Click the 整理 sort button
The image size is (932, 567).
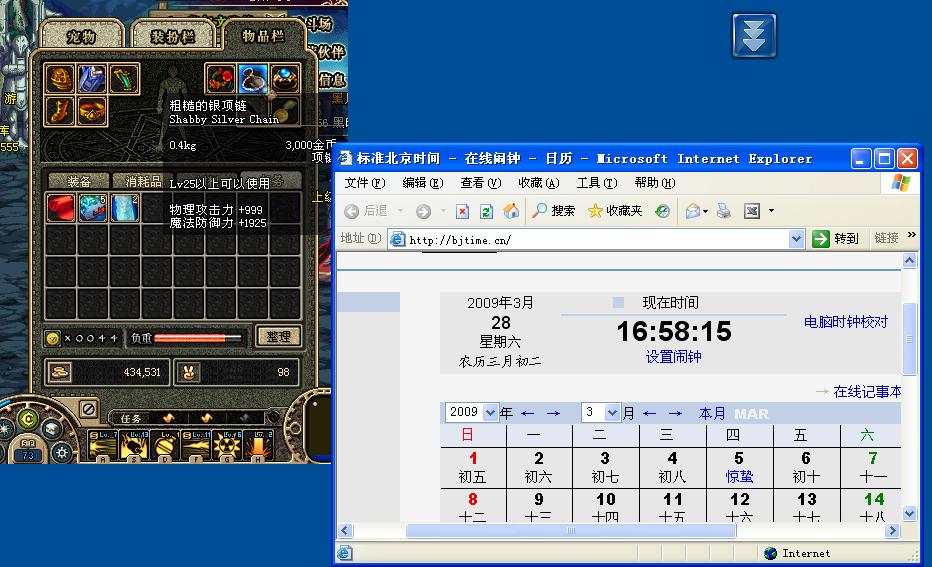pos(278,336)
